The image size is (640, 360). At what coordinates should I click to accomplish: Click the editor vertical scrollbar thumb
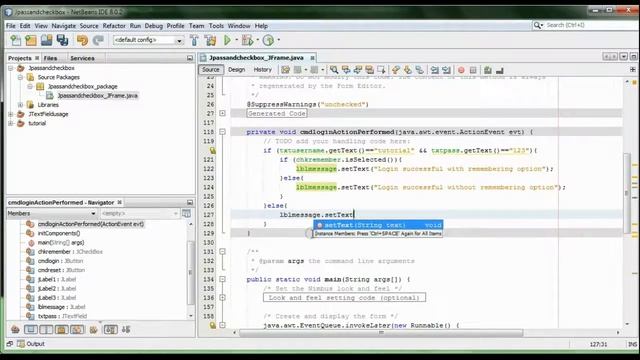coord(627,193)
